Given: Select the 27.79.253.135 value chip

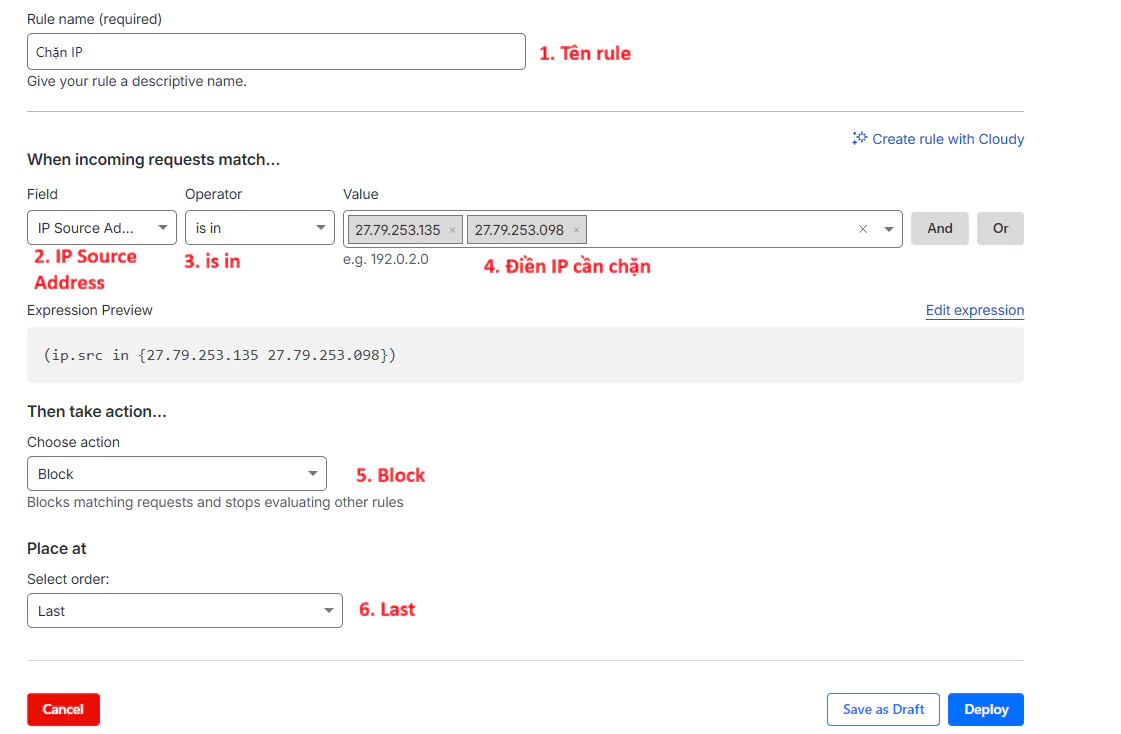Looking at the screenshot, I should pyautogui.click(x=397, y=230).
